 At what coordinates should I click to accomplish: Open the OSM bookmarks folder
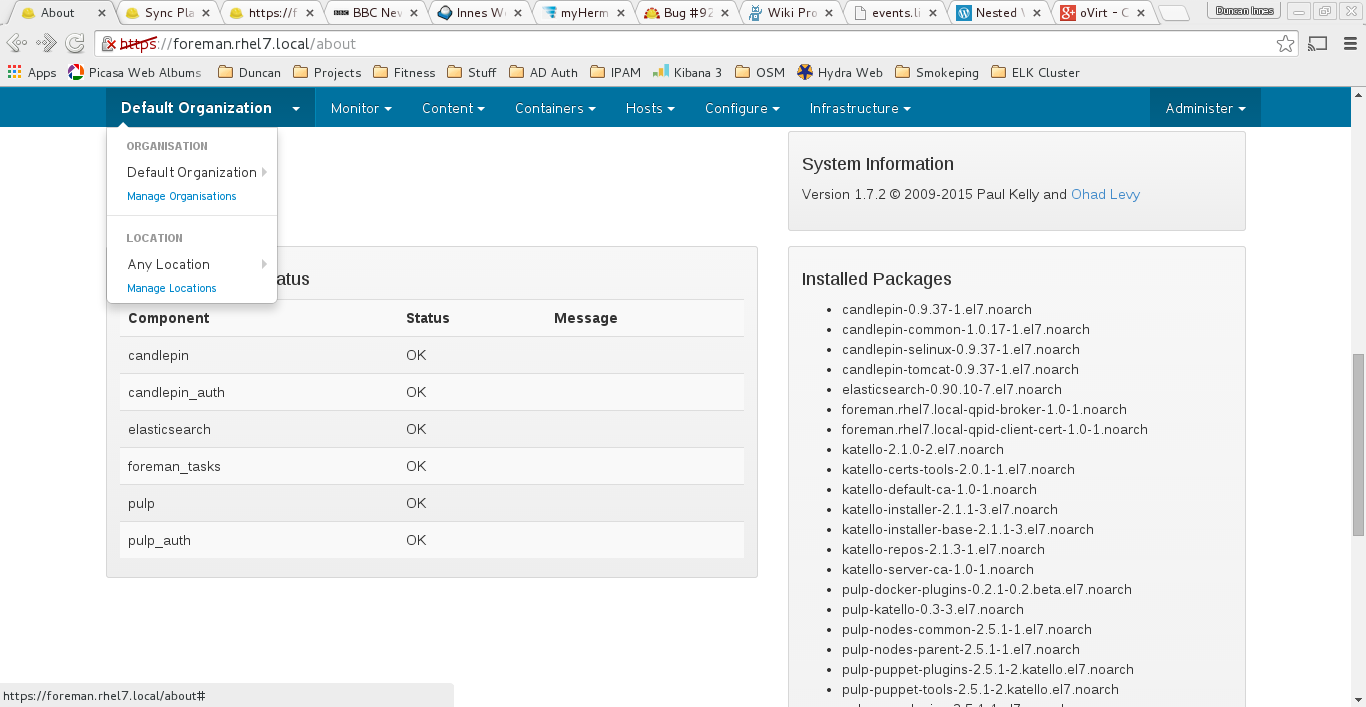click(760, 72)
